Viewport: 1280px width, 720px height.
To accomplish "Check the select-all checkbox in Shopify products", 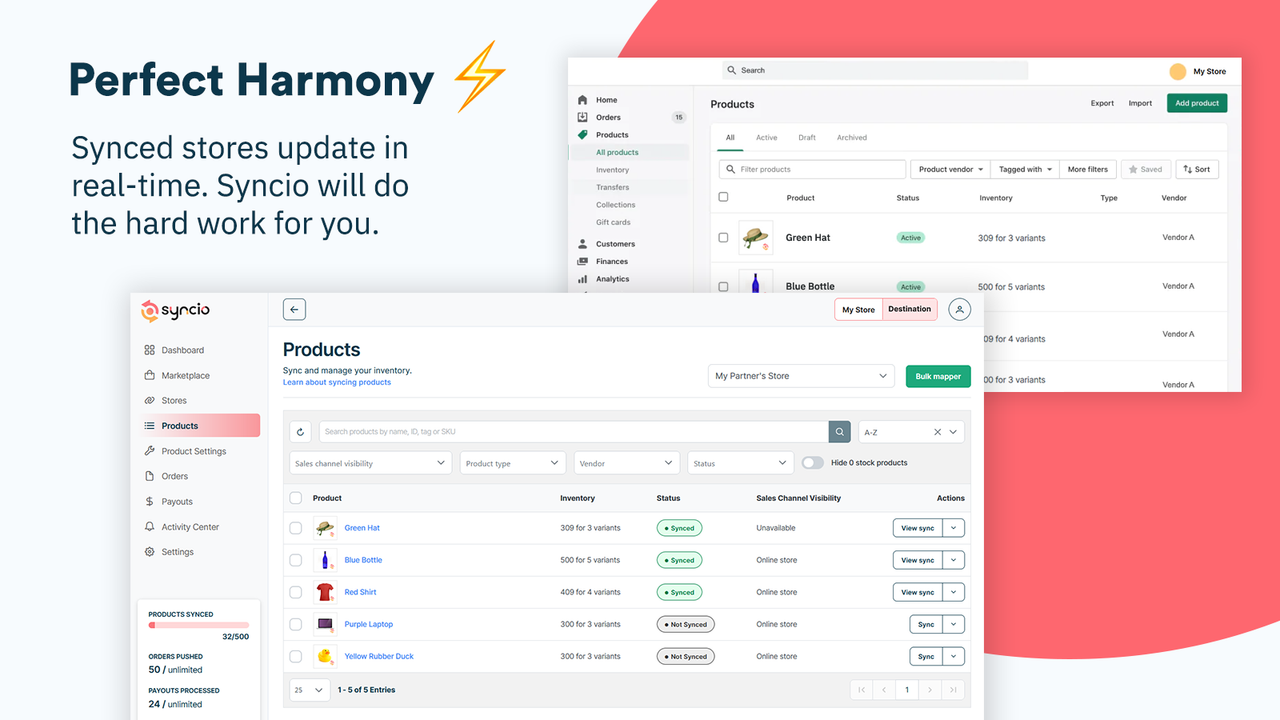I will [x=724, y=197].
